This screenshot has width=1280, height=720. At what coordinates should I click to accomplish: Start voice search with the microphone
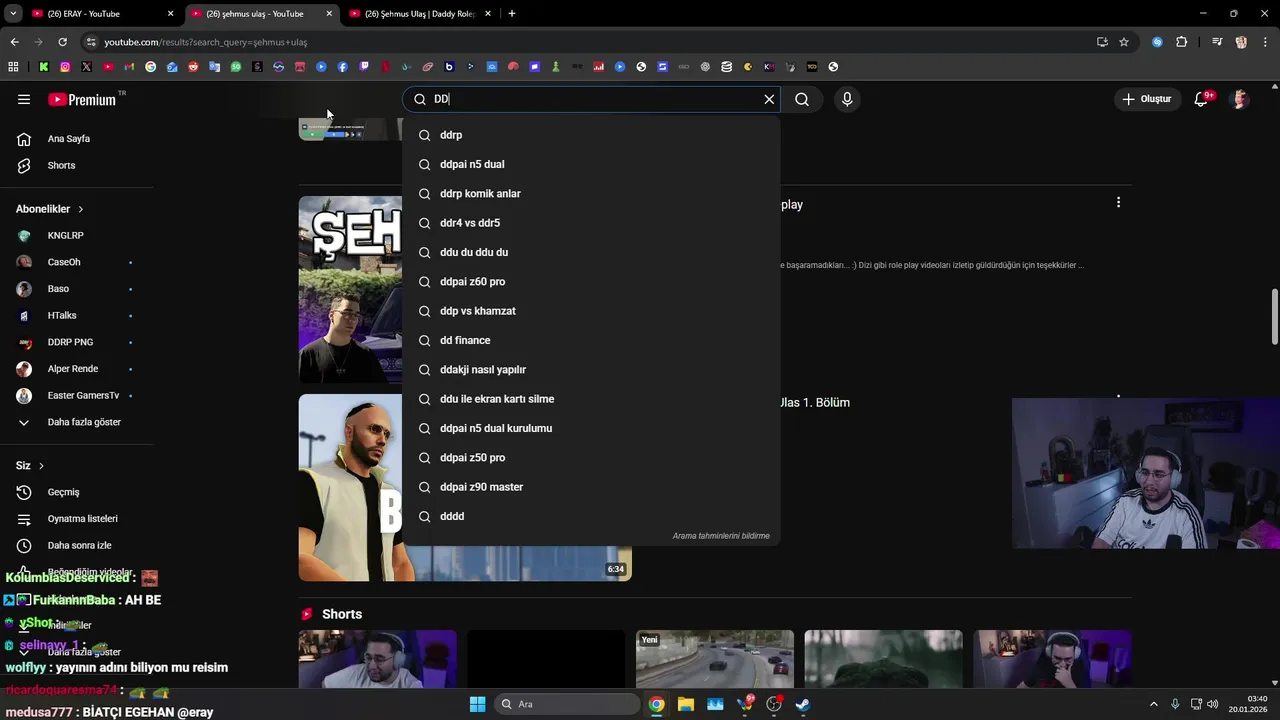(847, 99)
